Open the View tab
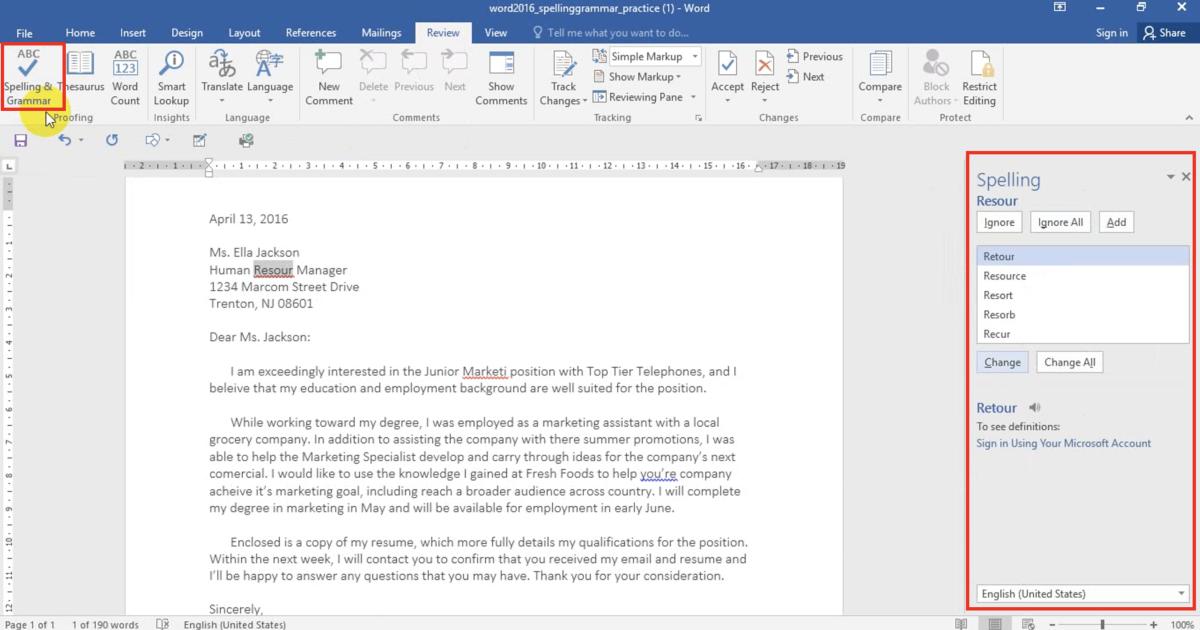 click(x=496, y=33)
